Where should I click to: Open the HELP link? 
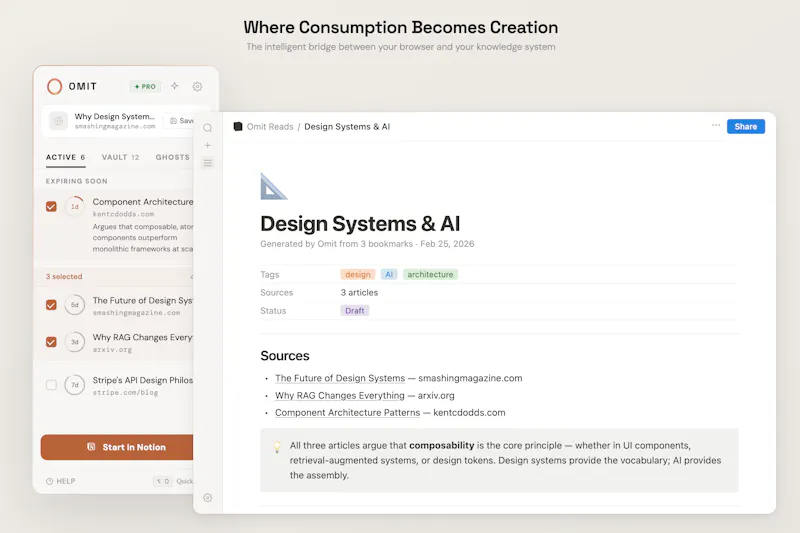coord(61,481)
